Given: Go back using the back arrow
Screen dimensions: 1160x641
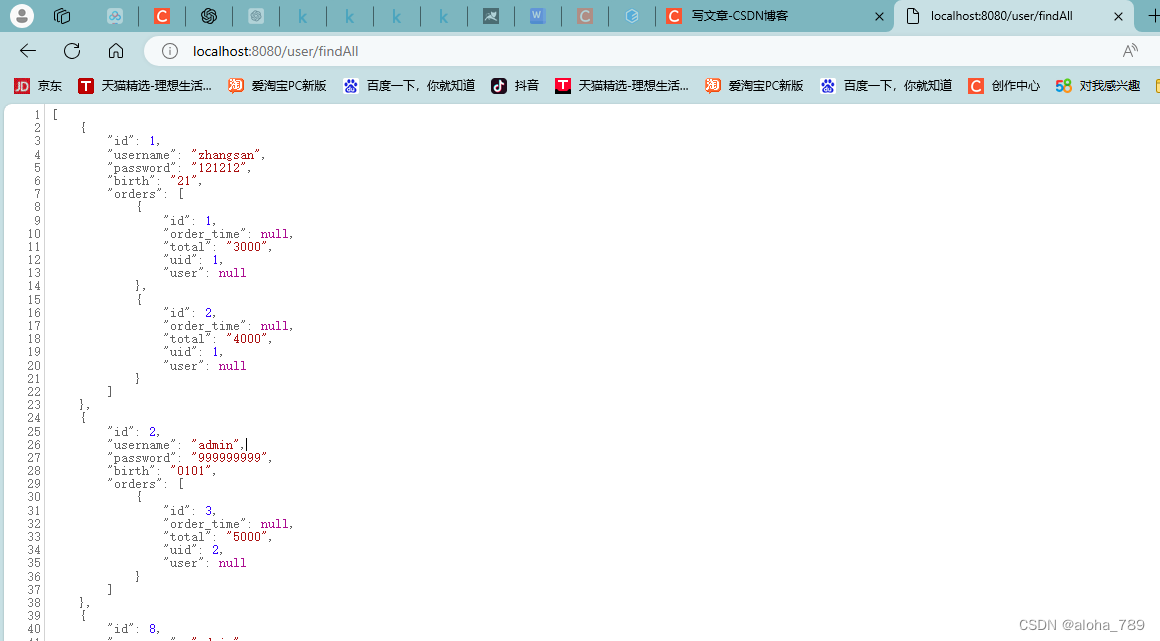Looking at the screenshot, I should click(28, 51).
